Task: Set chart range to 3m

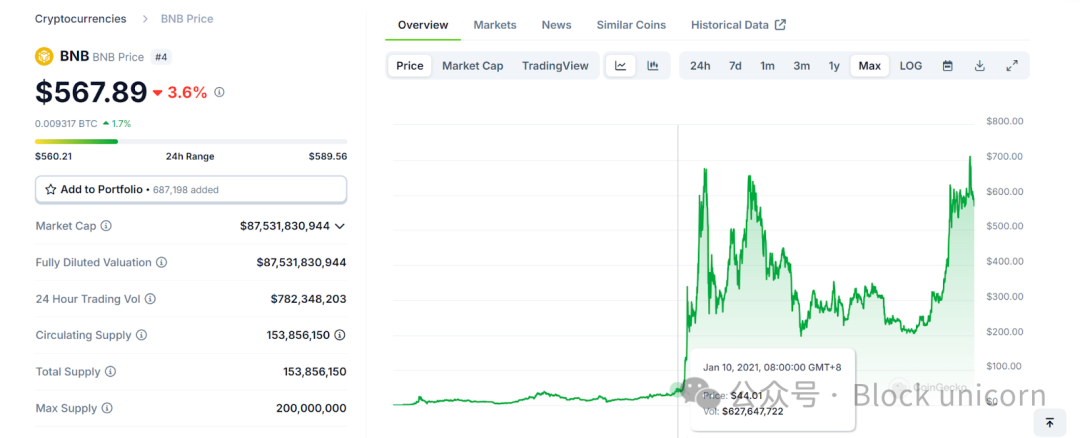Action: click(801, 65)
